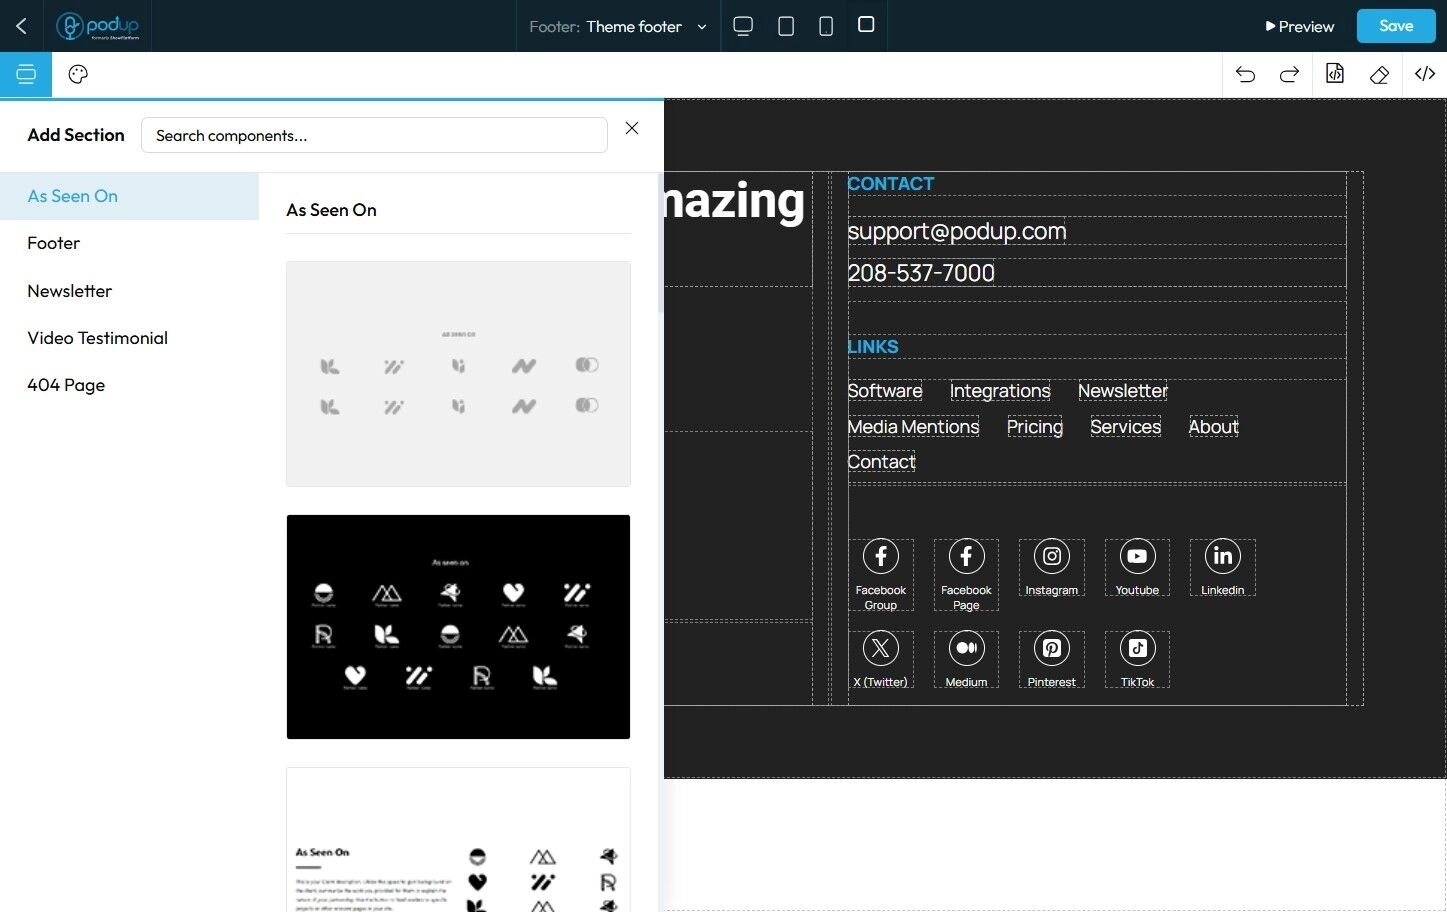The height and width of the screenshot is (912, 1447).
Task: Select the Integrations footer link
Action: [1000, 391]
